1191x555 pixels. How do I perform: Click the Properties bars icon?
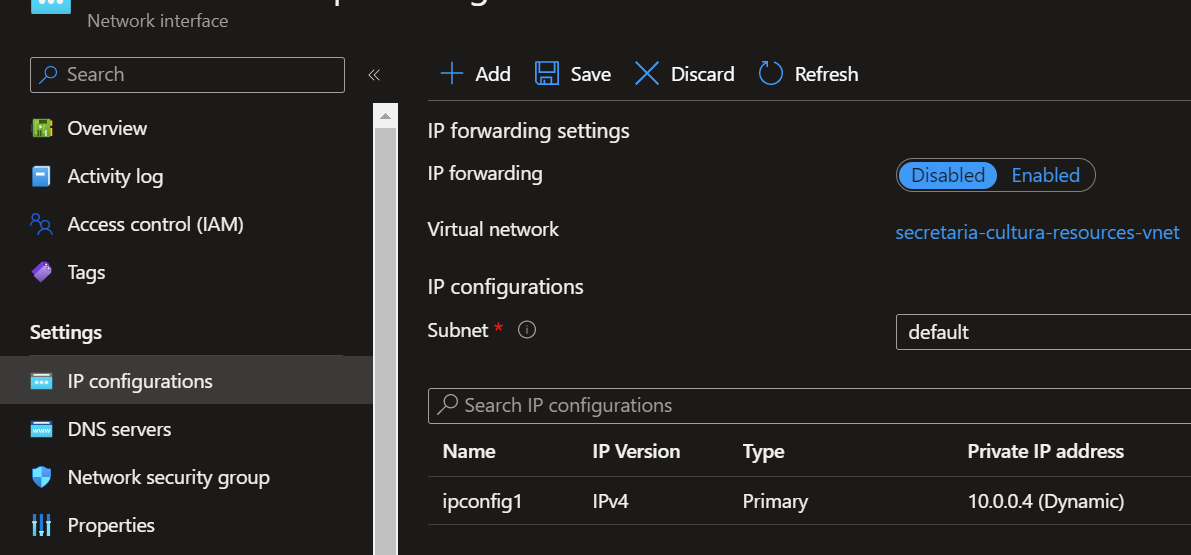[x=41, y=525]
